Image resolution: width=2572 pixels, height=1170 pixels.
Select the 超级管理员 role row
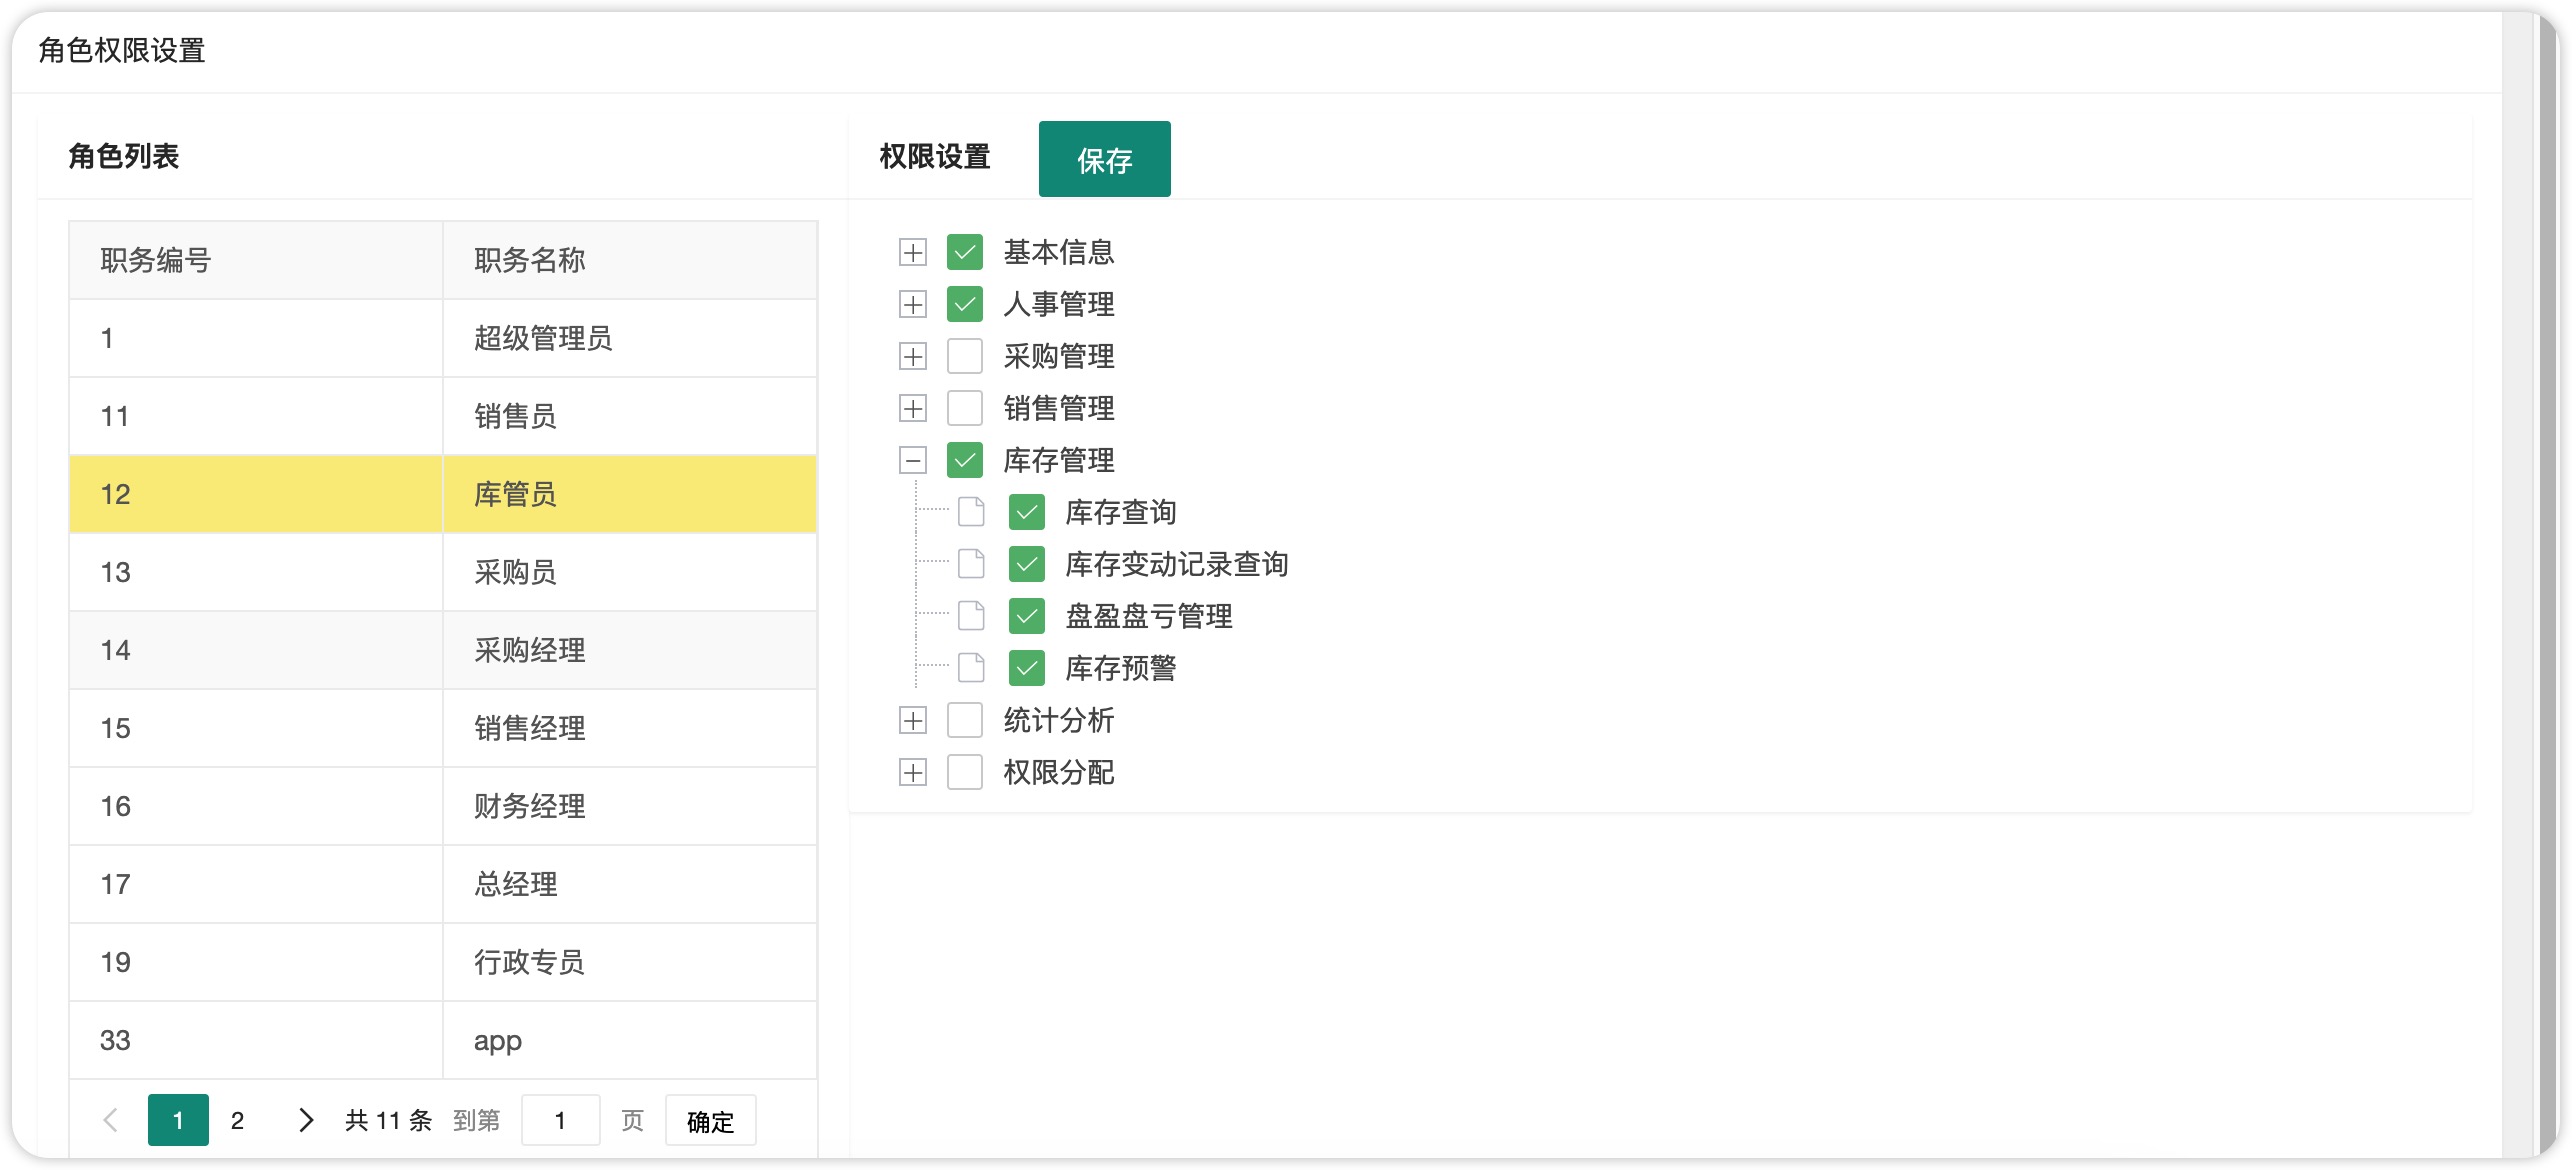coord(443,338)
